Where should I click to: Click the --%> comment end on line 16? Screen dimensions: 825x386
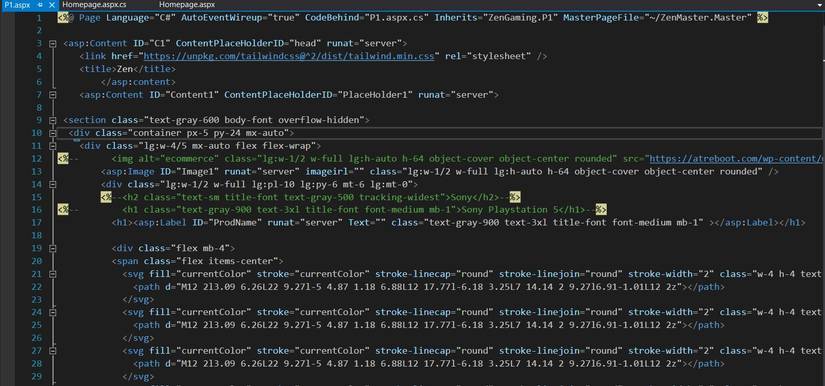point(596,210)
